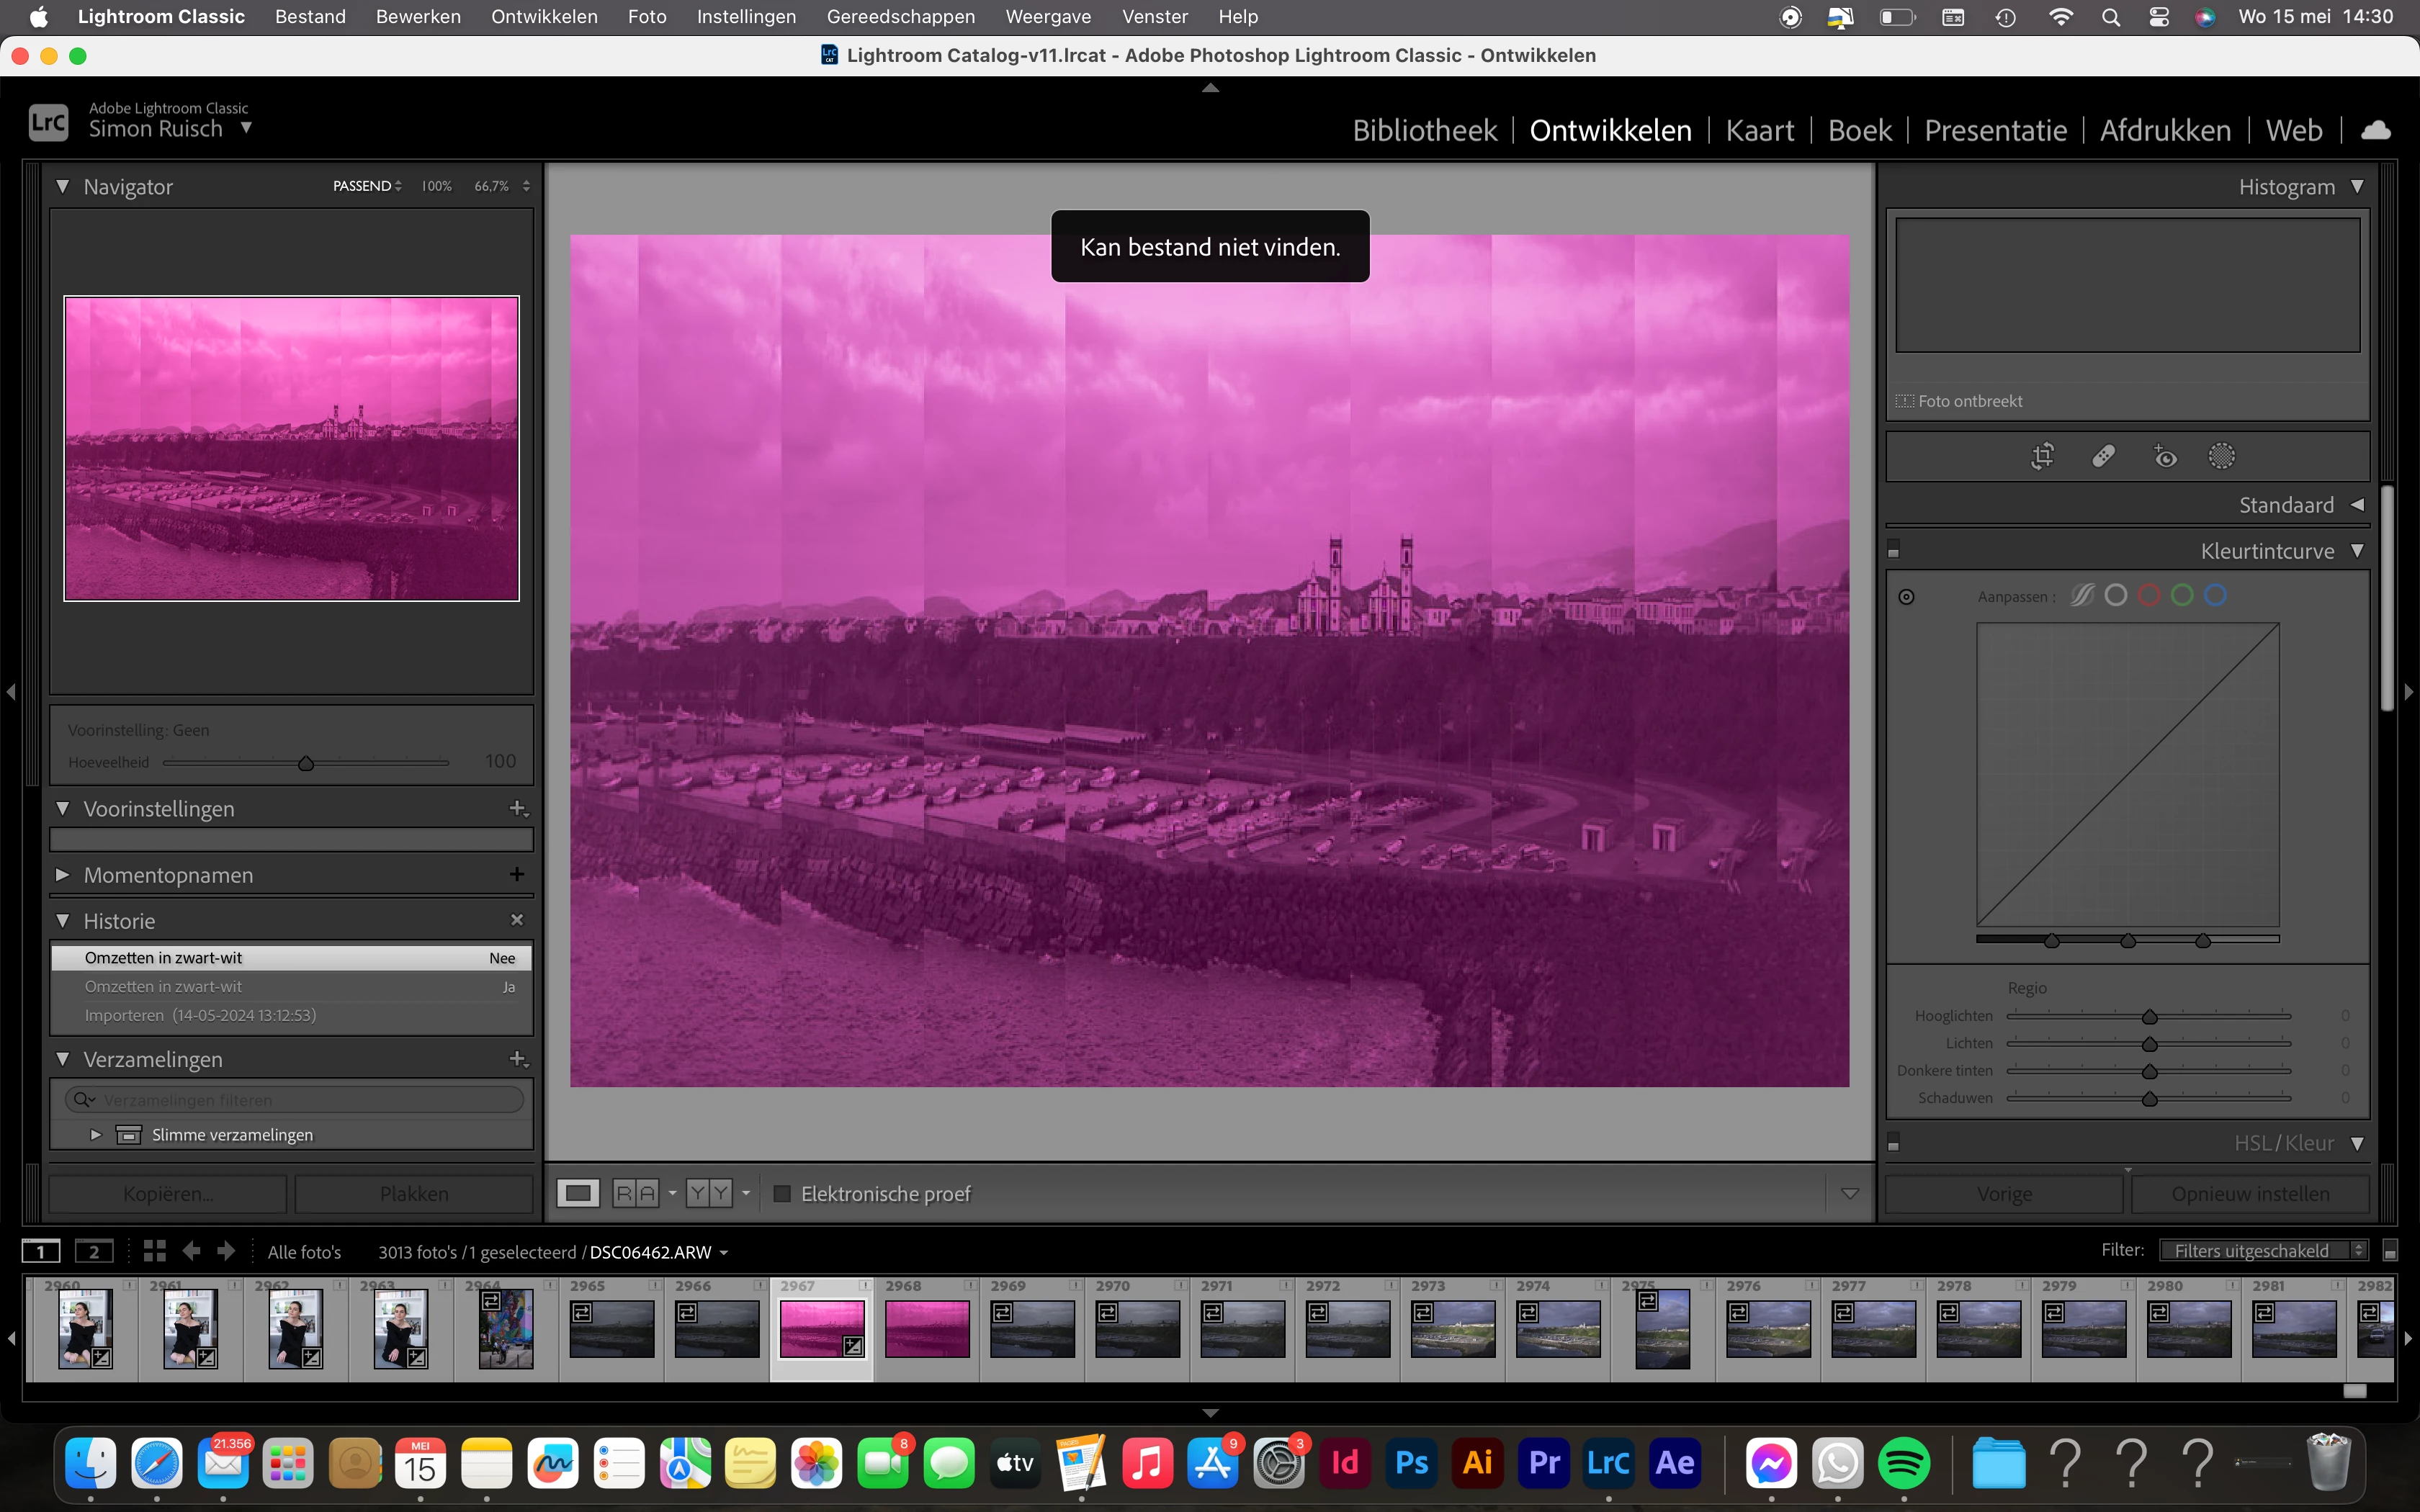
Task: Add new preset with Voorinstellingen plus icon
Action: (x=517, y=808)
